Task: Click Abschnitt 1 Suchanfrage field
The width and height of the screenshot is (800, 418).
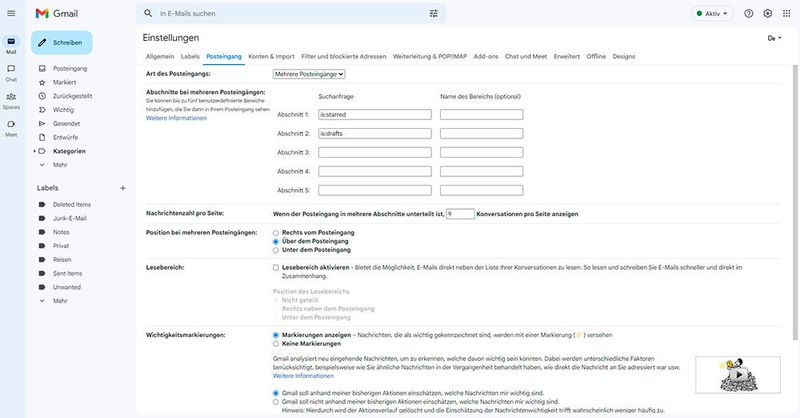Action: pyautogui.click(x=375, y=115)
